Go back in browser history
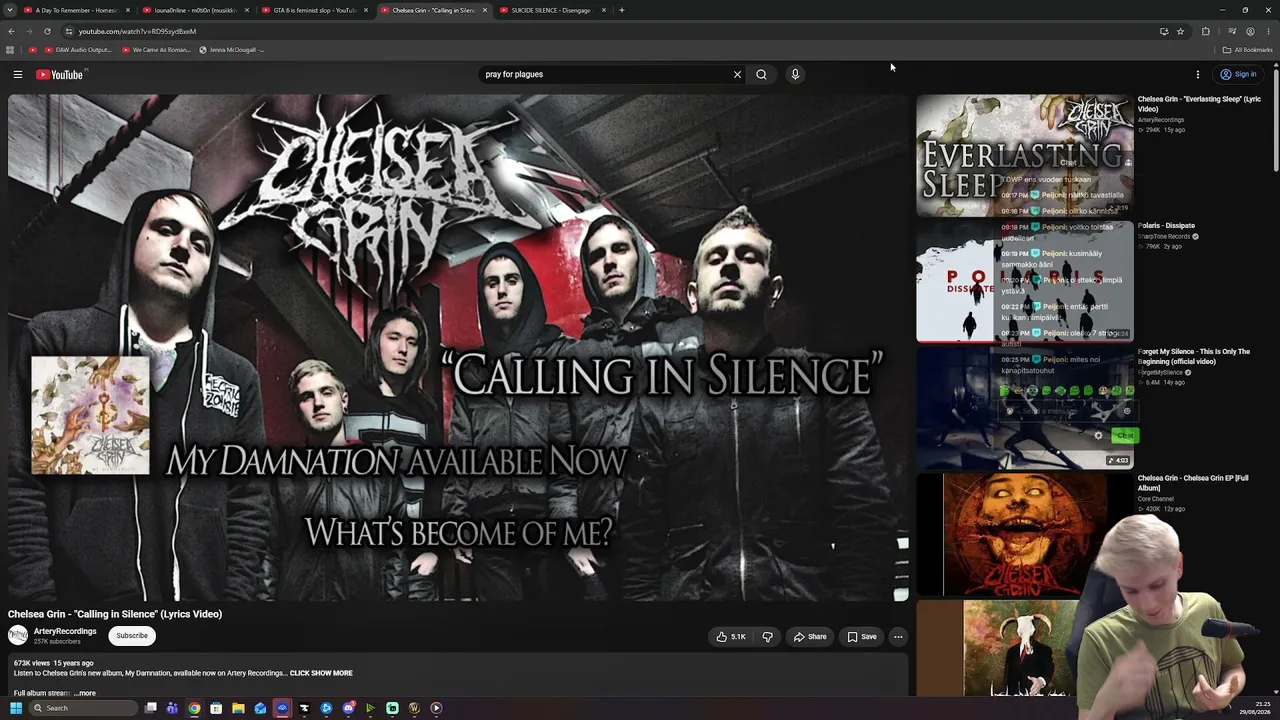The height and width of the screenshot is (720, 1280). click(x=11, y=31)
